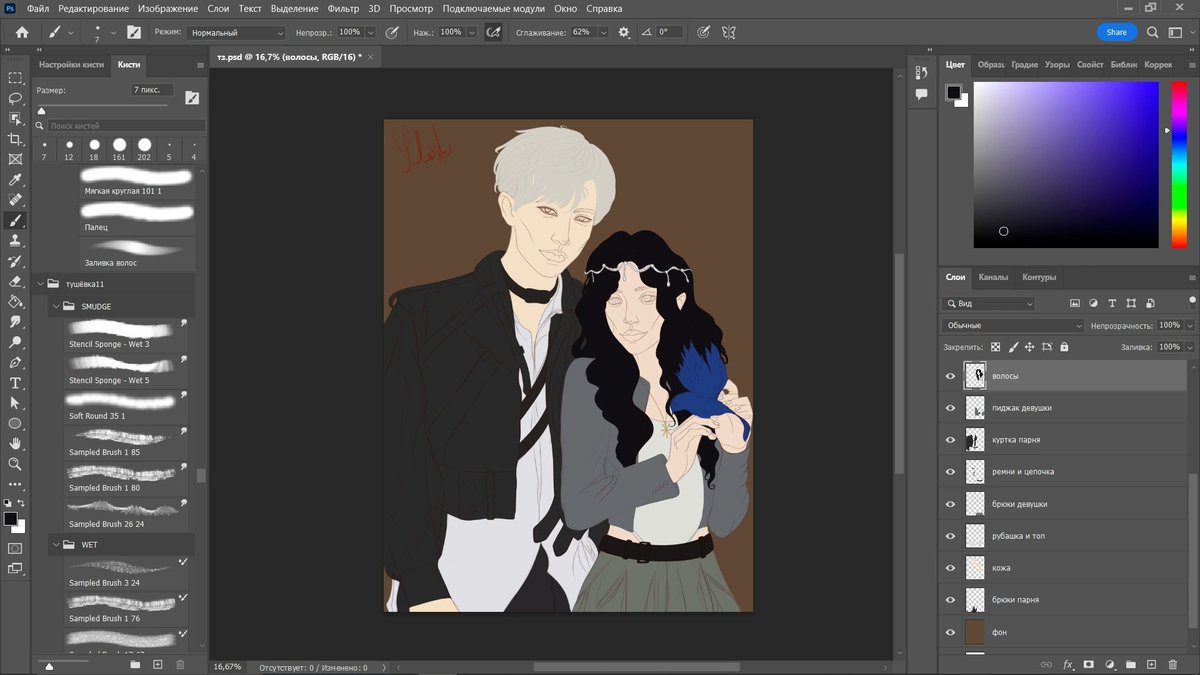Create new adjustment layer icon

1110,664
